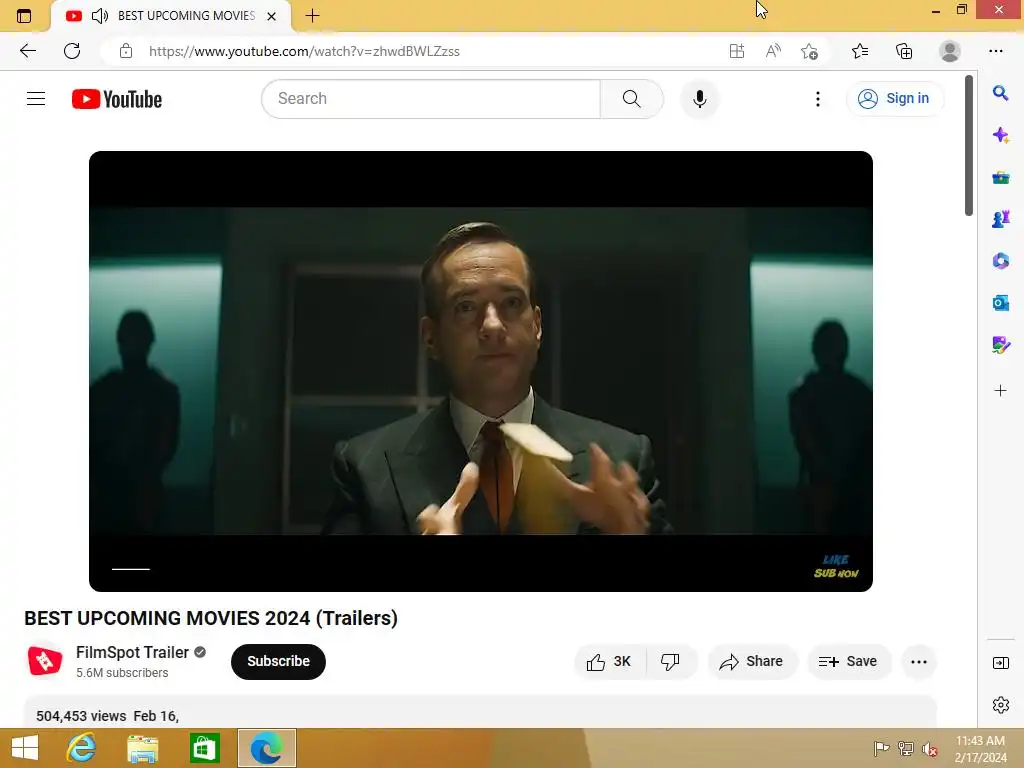Viewport: 1024px width, 768px height.
Task: Go back in the browser
Action: click(x=28, y=51)
